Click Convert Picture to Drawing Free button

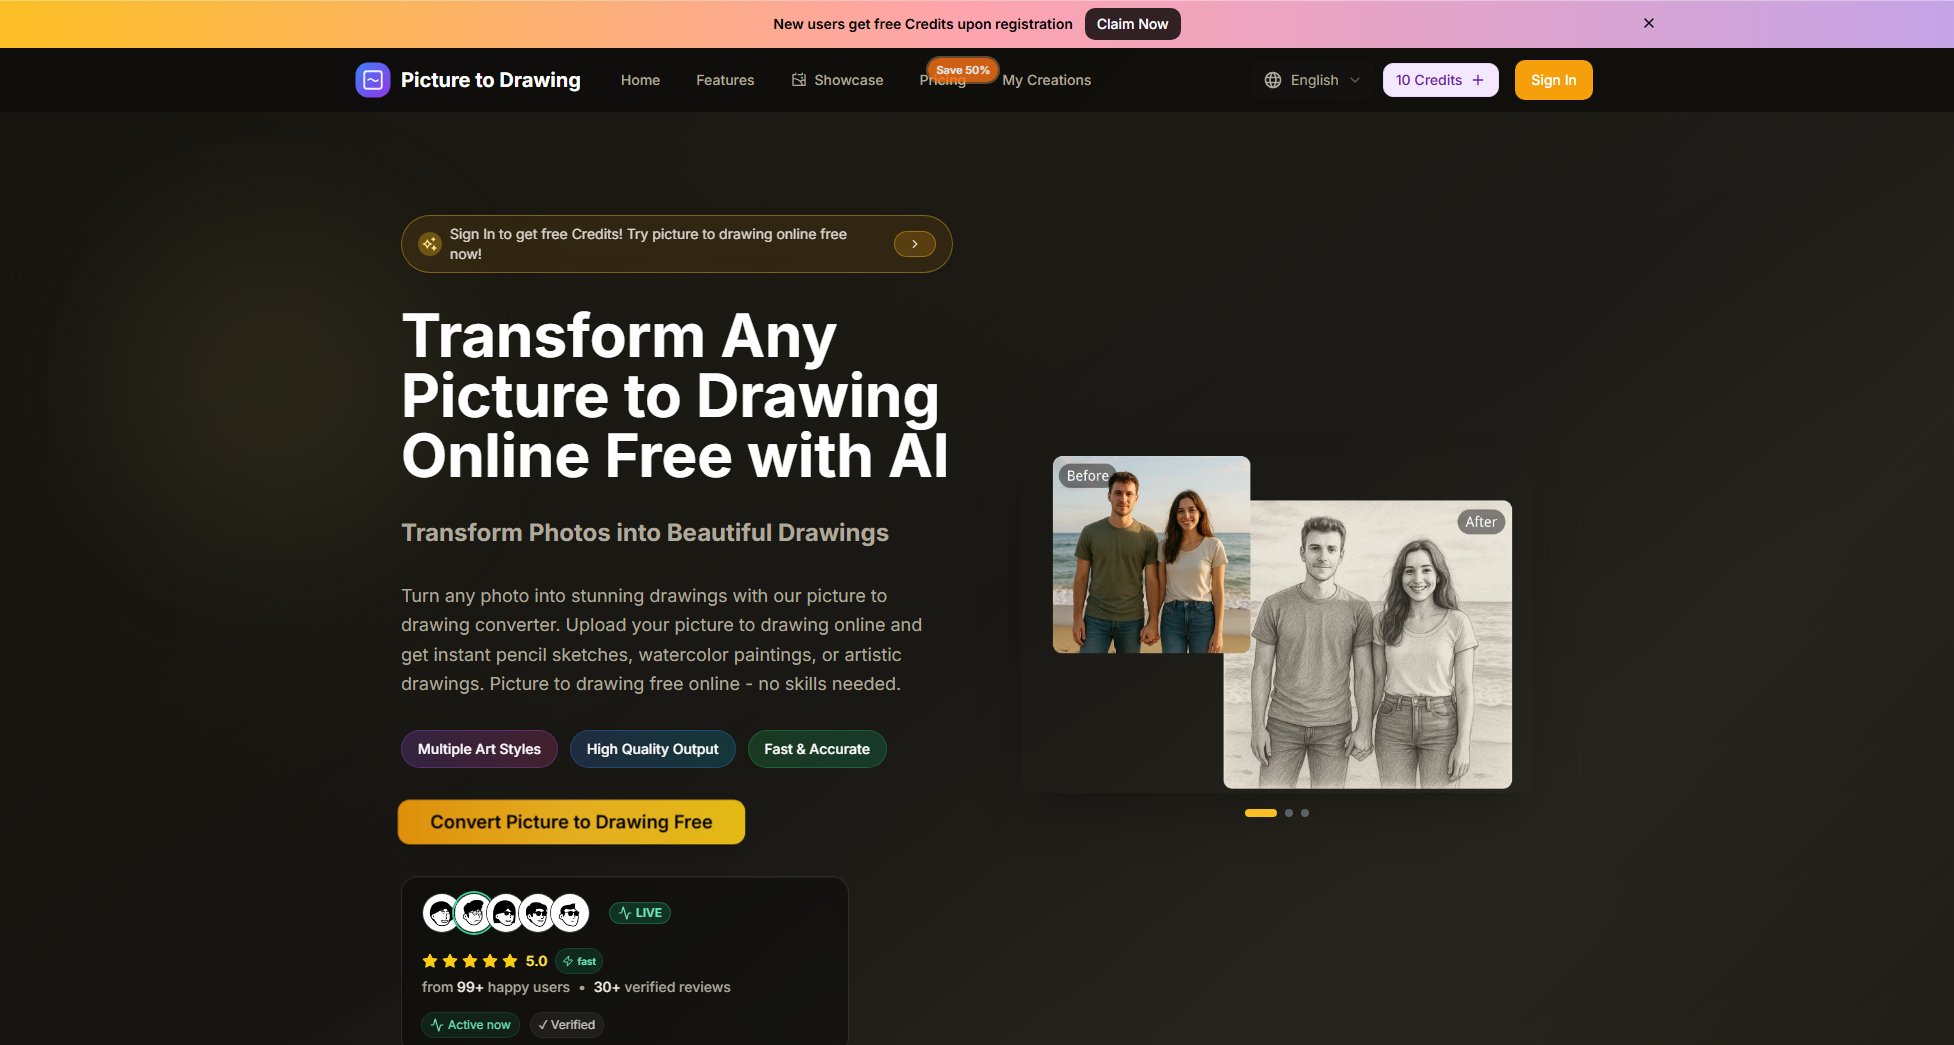(x=571, y=822)
